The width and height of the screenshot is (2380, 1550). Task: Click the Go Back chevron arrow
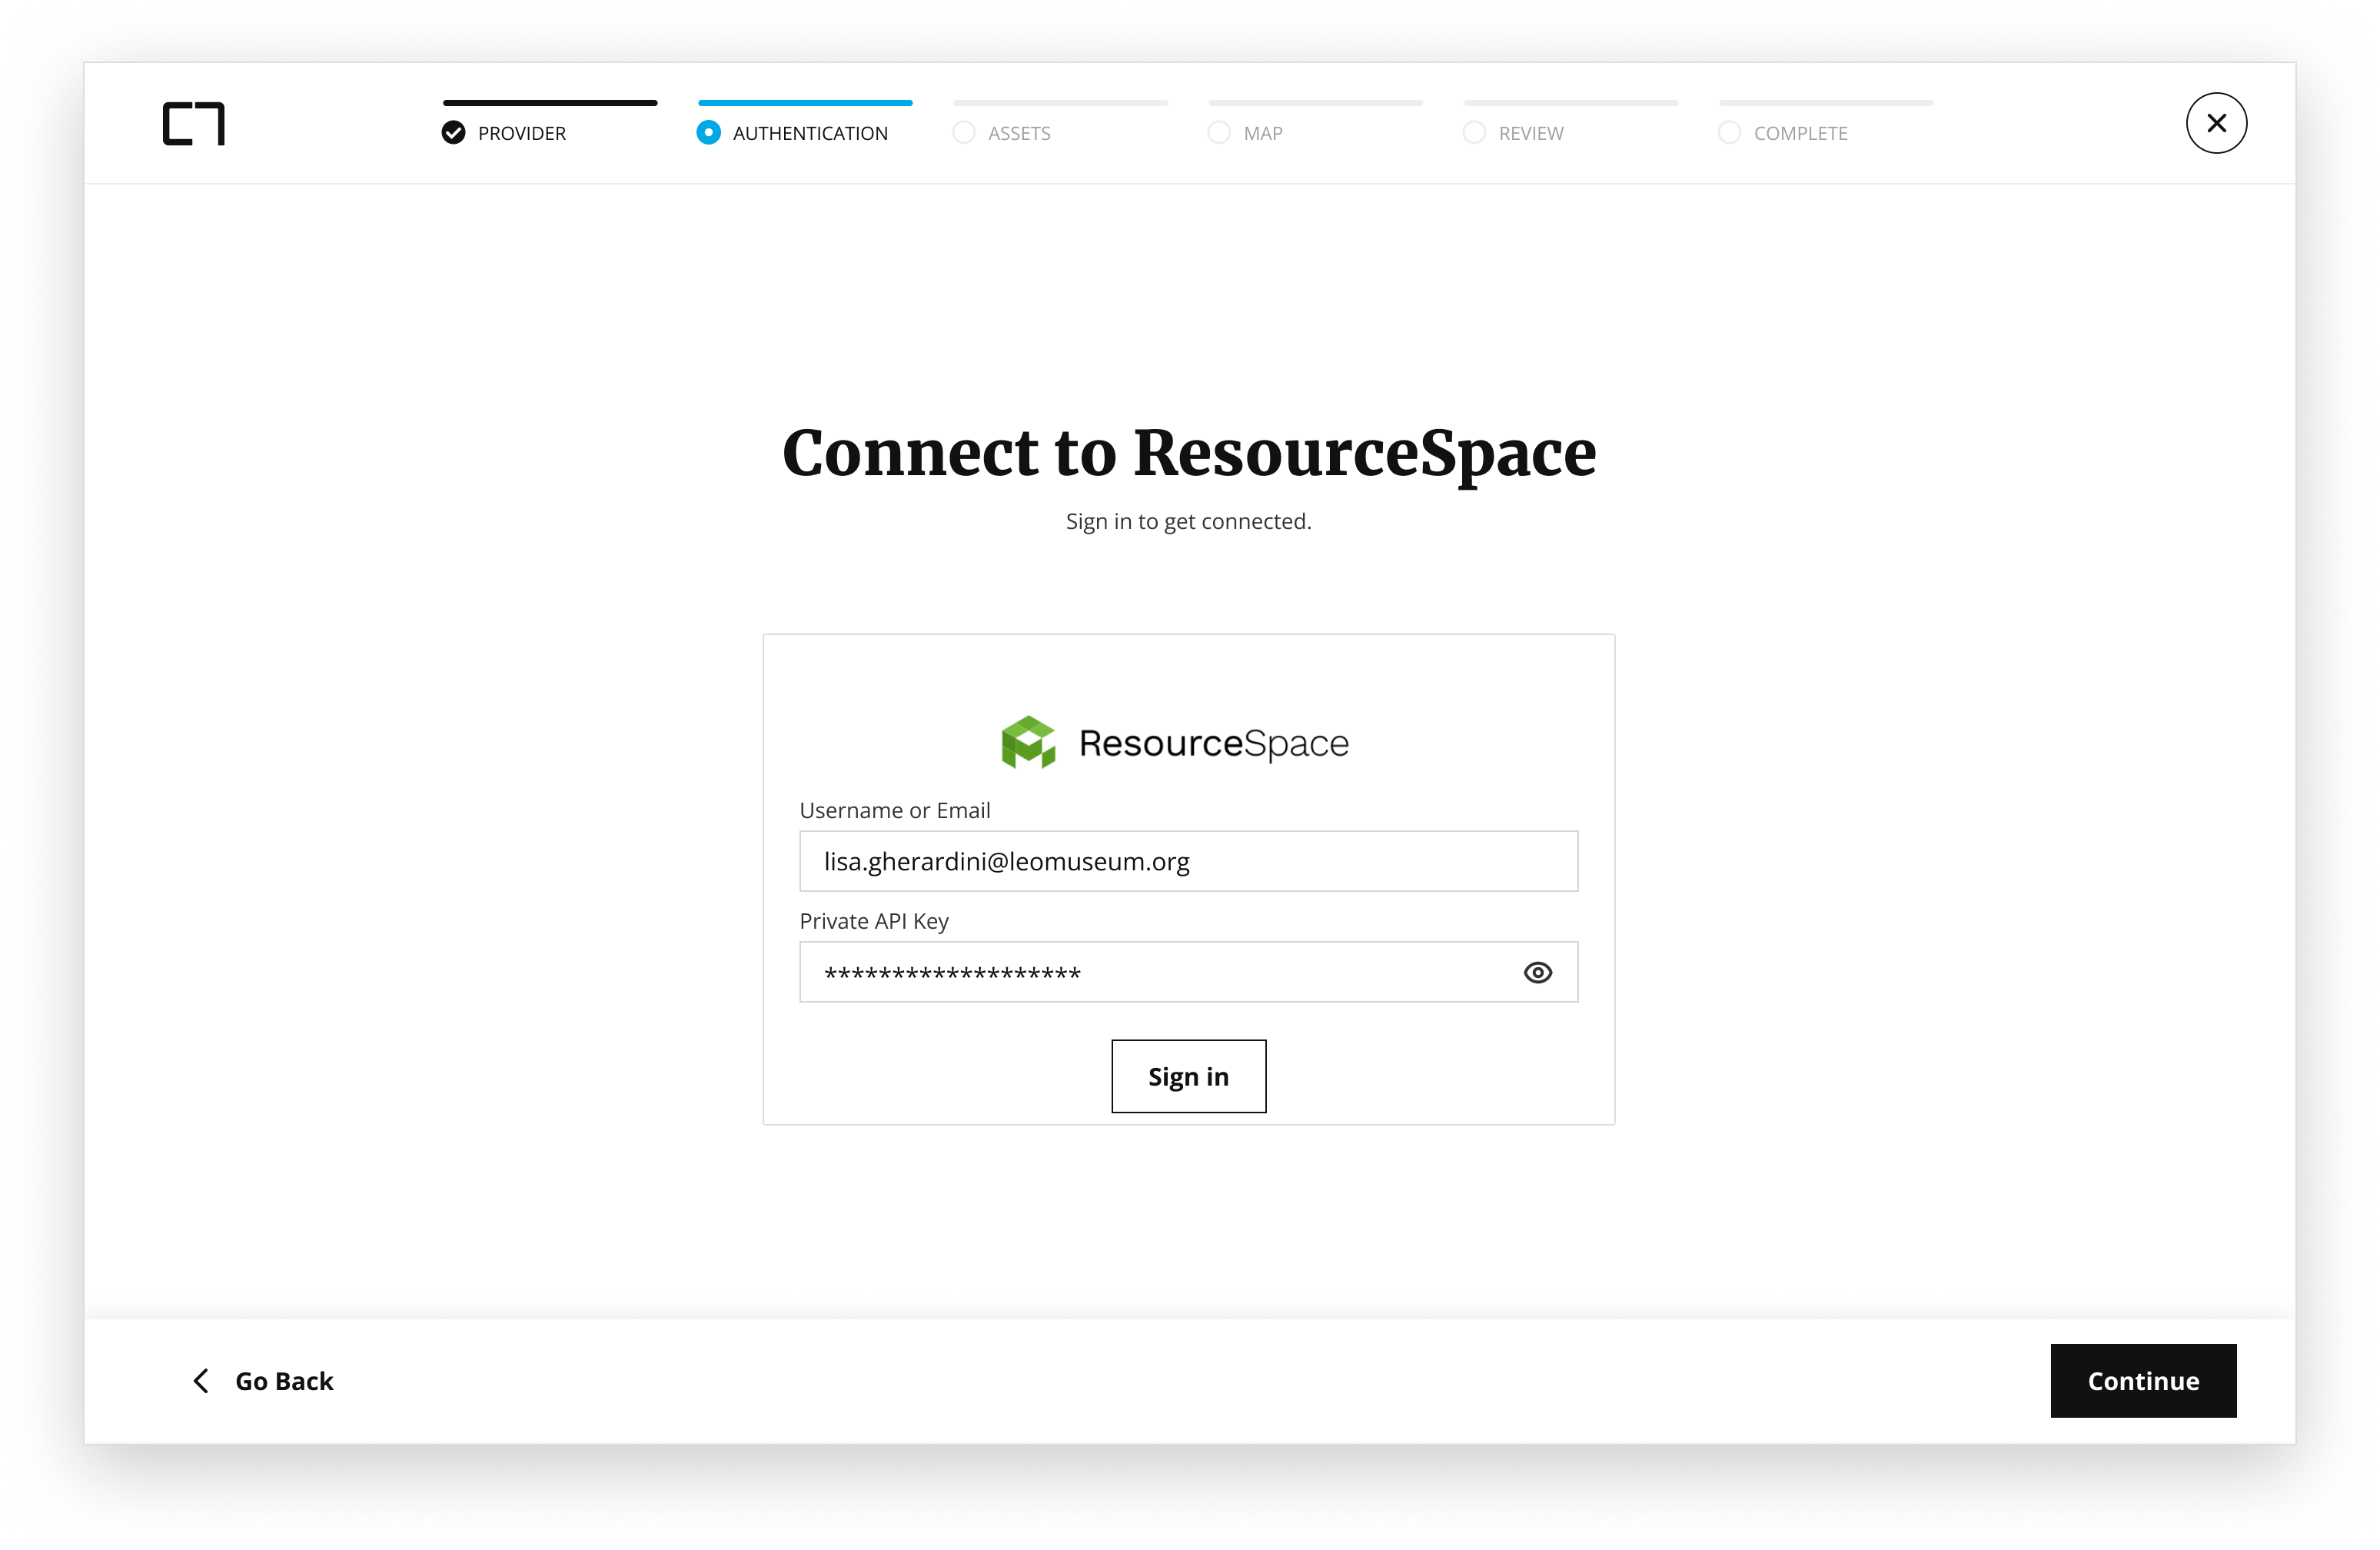(x=201, y=1381)
